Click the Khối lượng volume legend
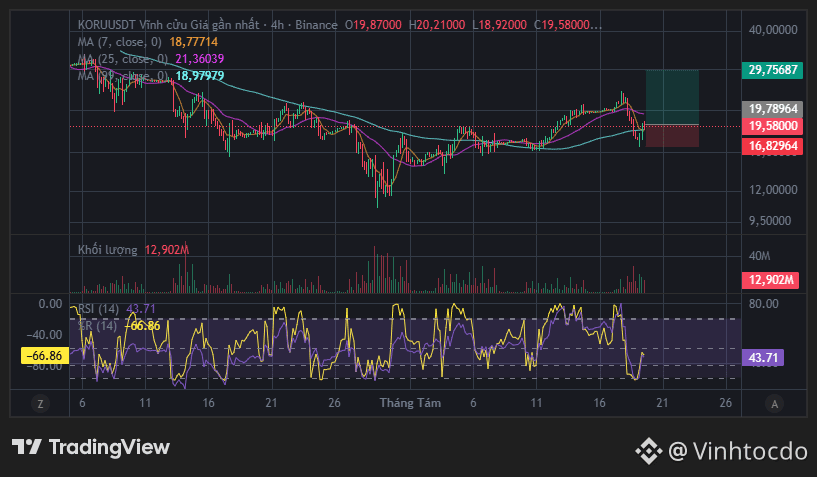Screen dimensions: 817x477 107,250
